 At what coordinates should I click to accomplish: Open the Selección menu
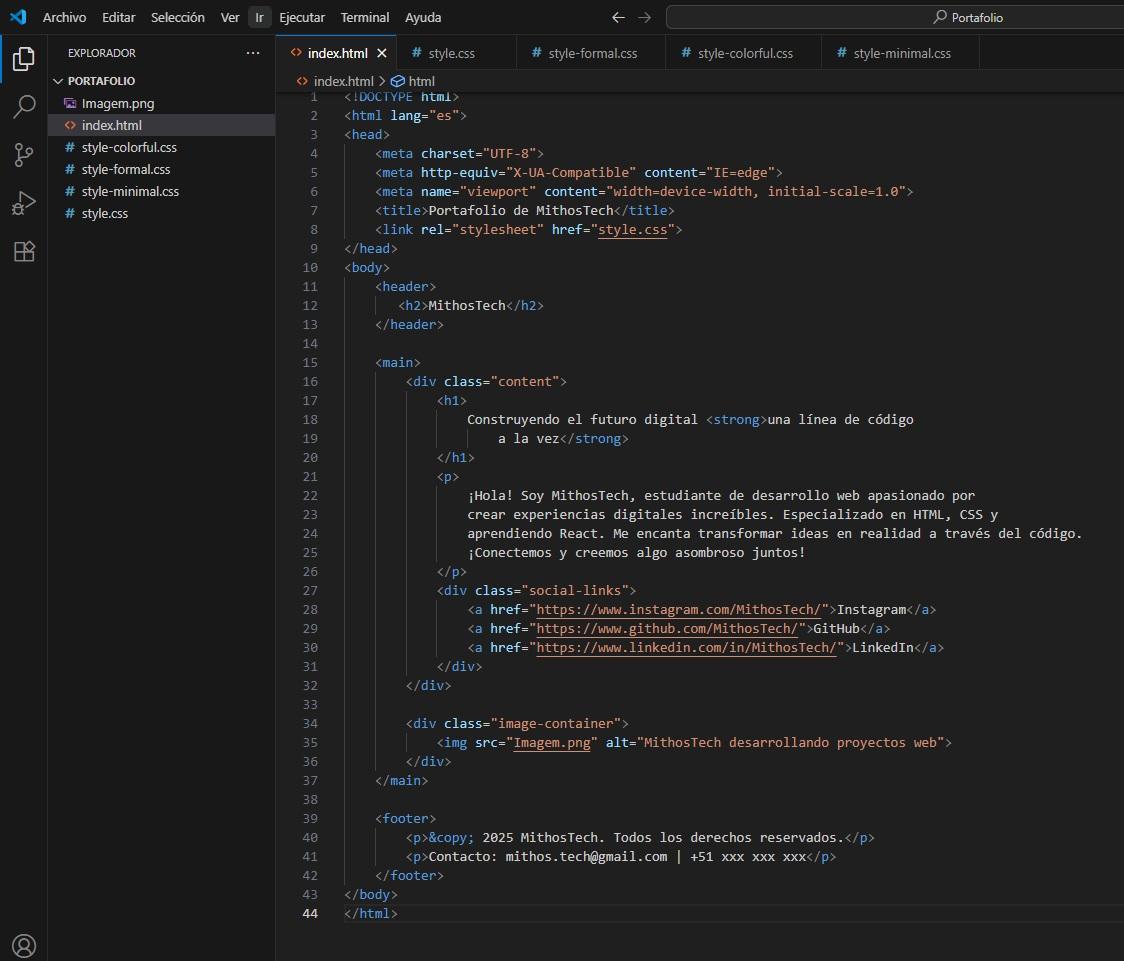pos(178,17)
